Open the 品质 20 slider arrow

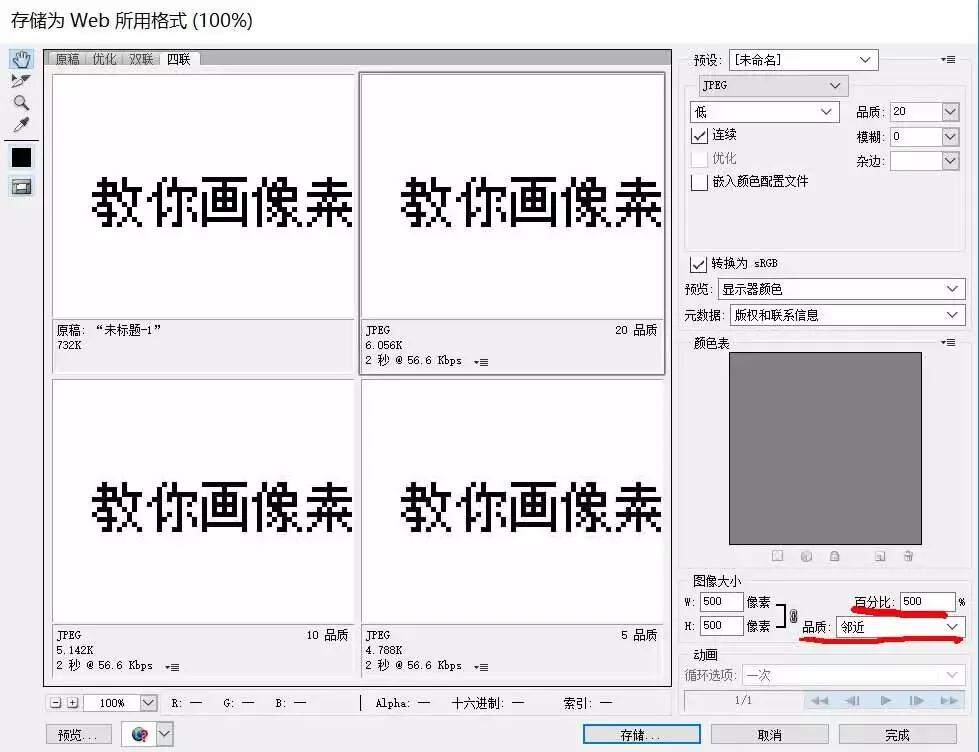coord(950,112)
